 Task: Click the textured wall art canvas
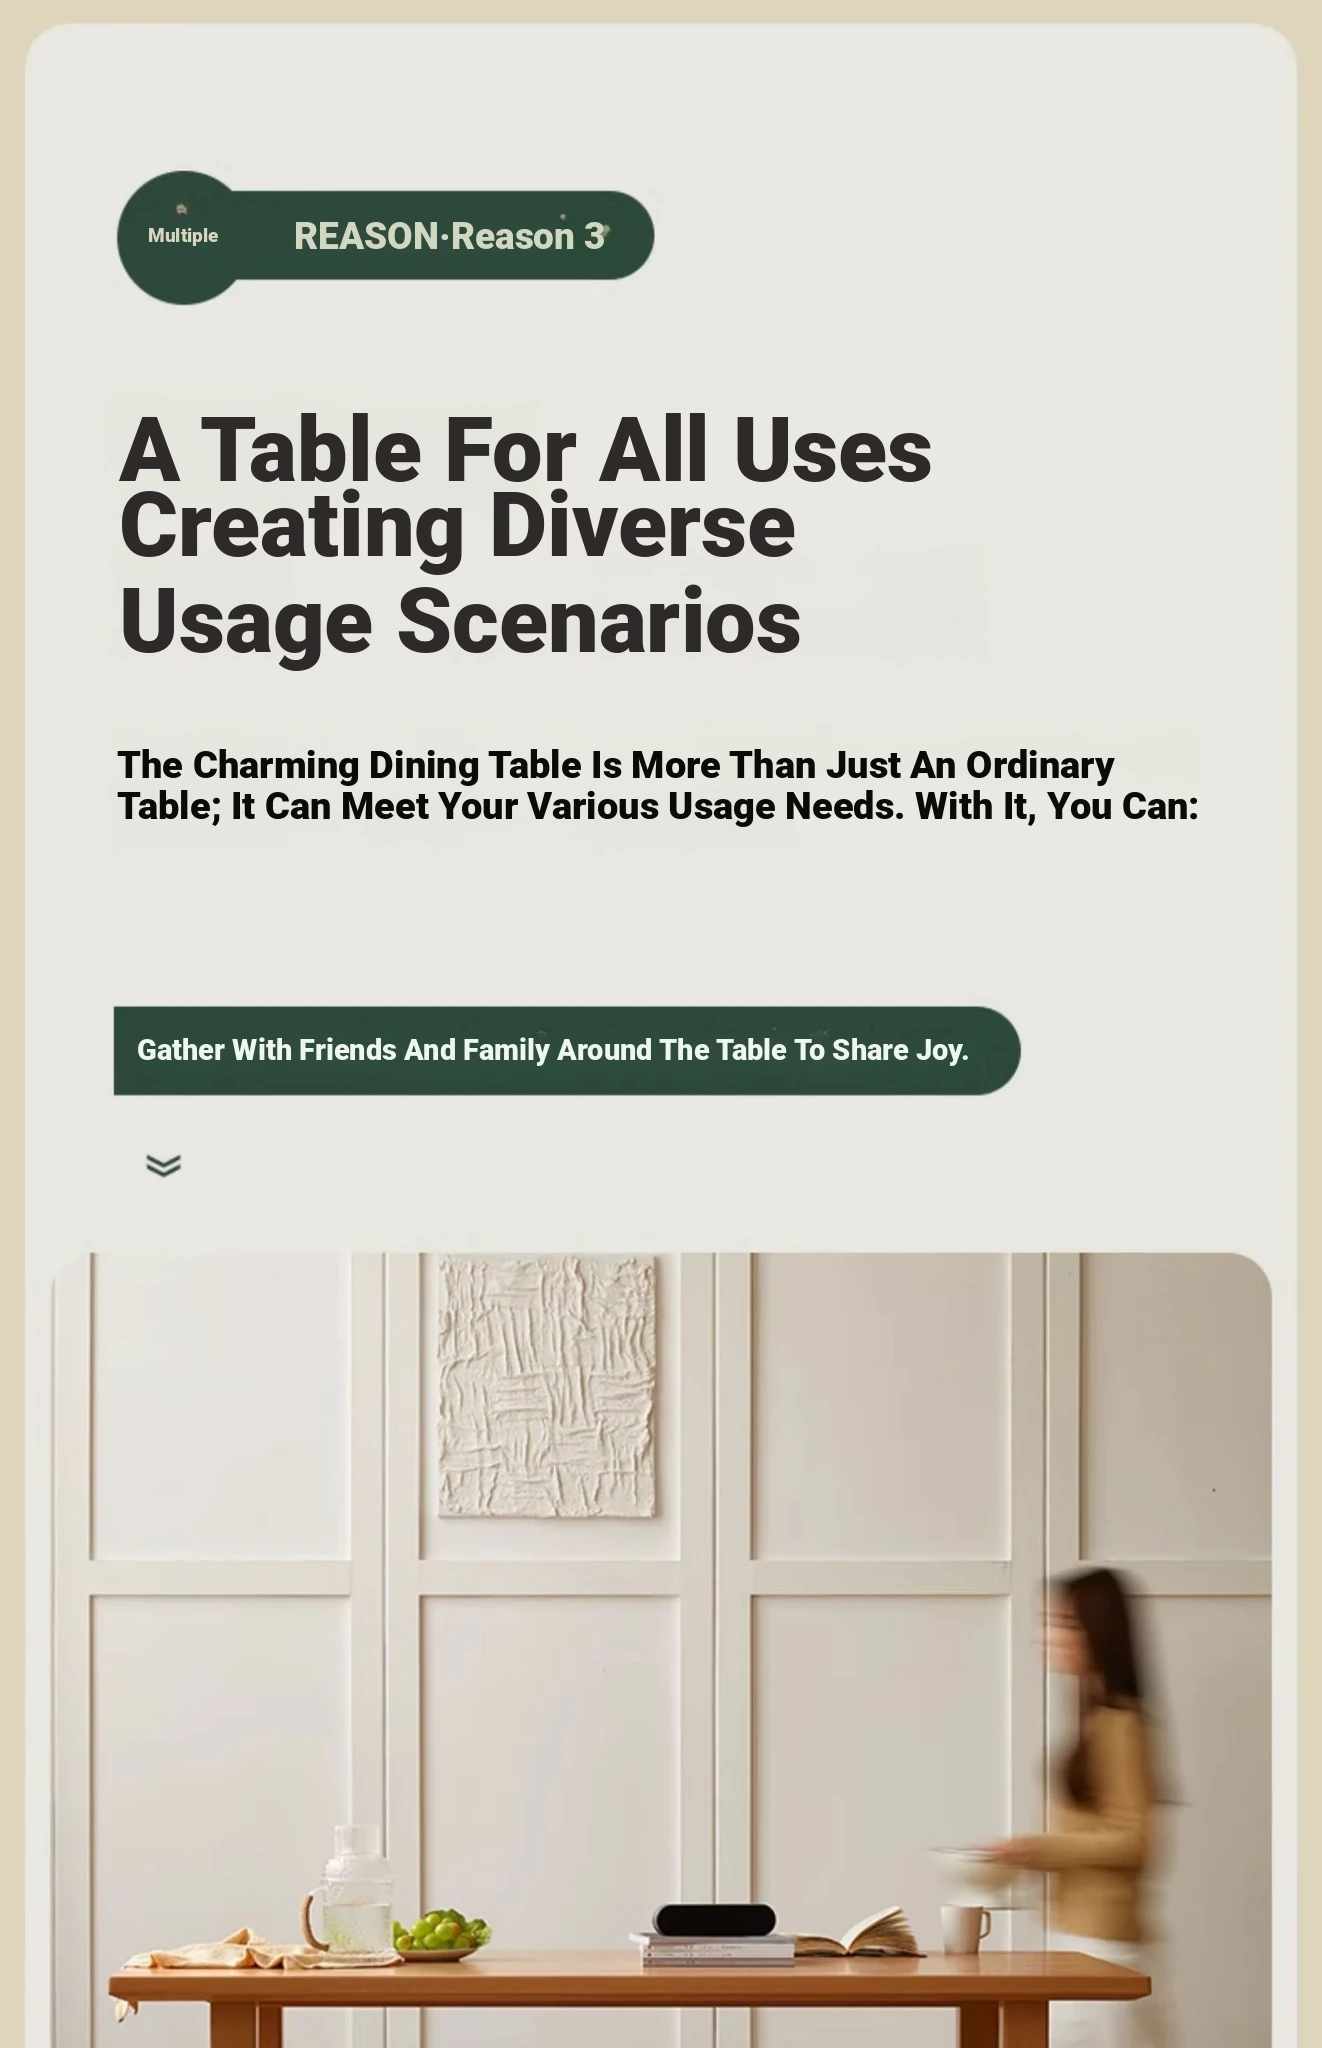[548, 1386]
